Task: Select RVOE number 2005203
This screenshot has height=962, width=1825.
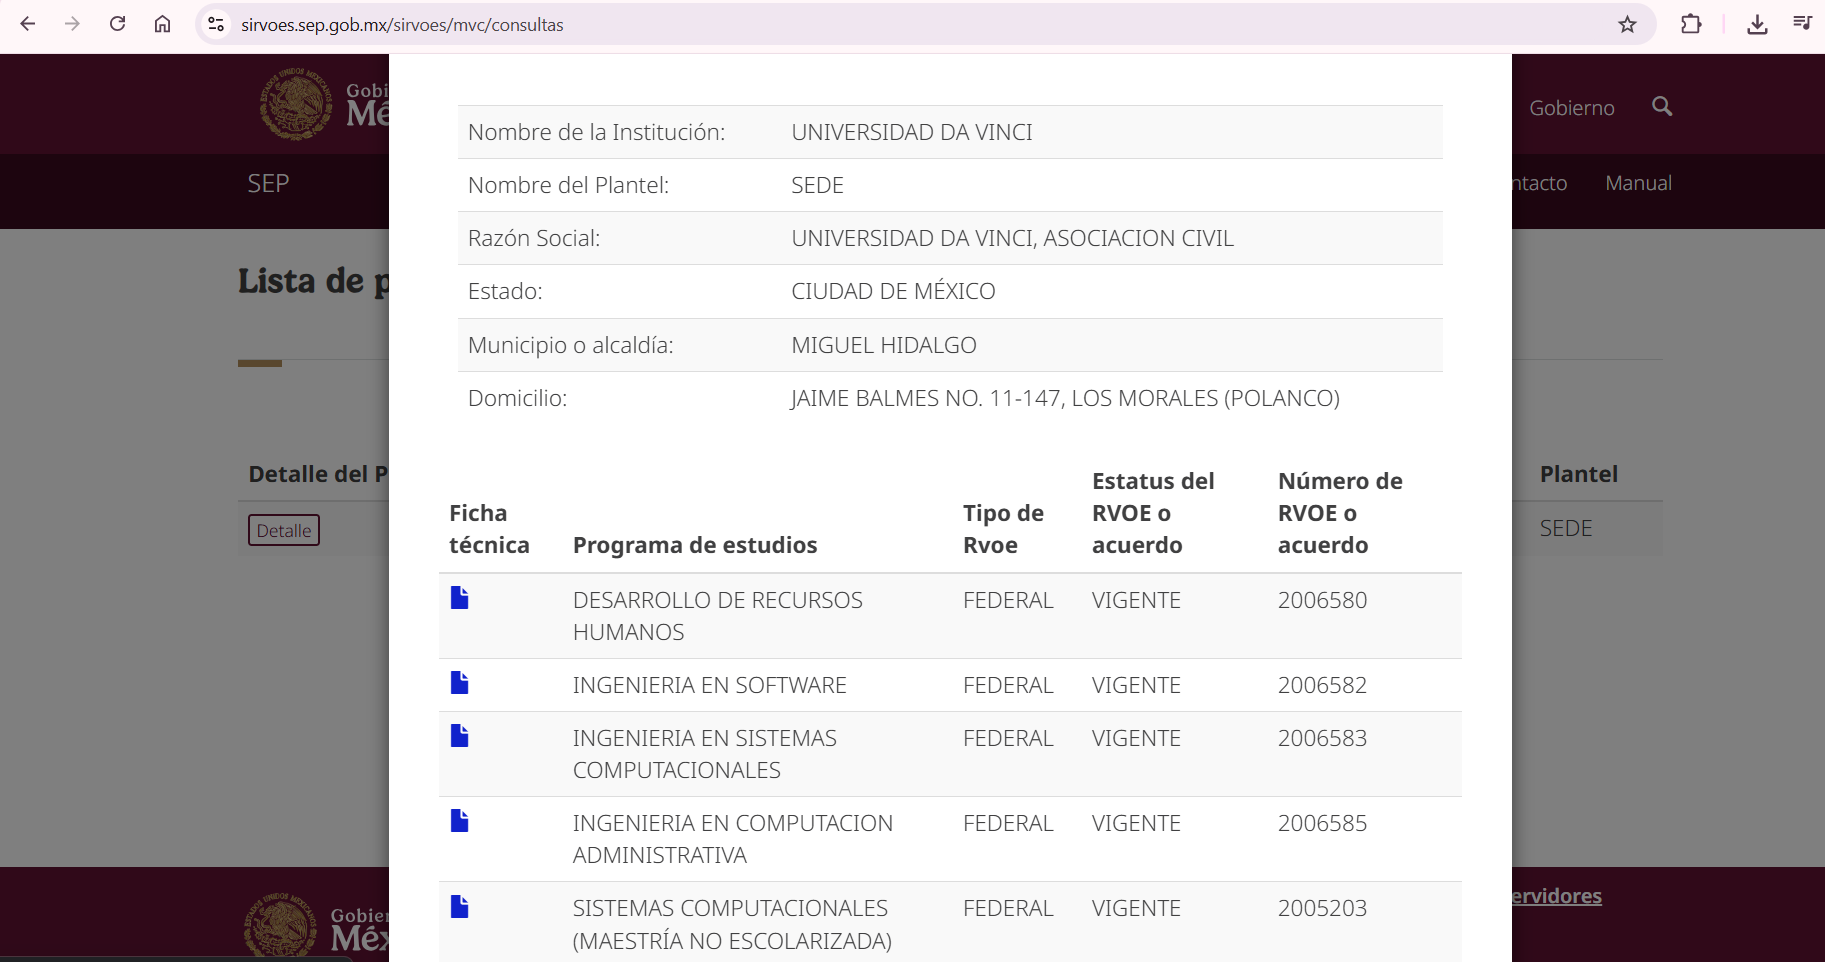Action: [x=1322, y=908]
